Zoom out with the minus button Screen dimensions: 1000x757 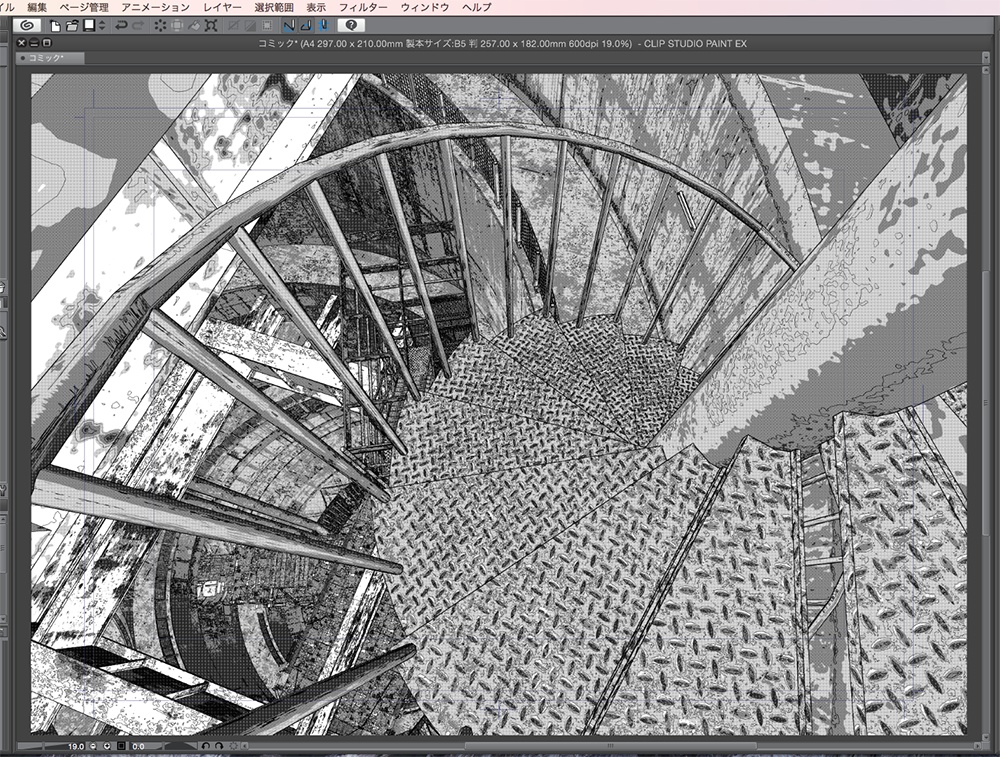coord(93,746)
